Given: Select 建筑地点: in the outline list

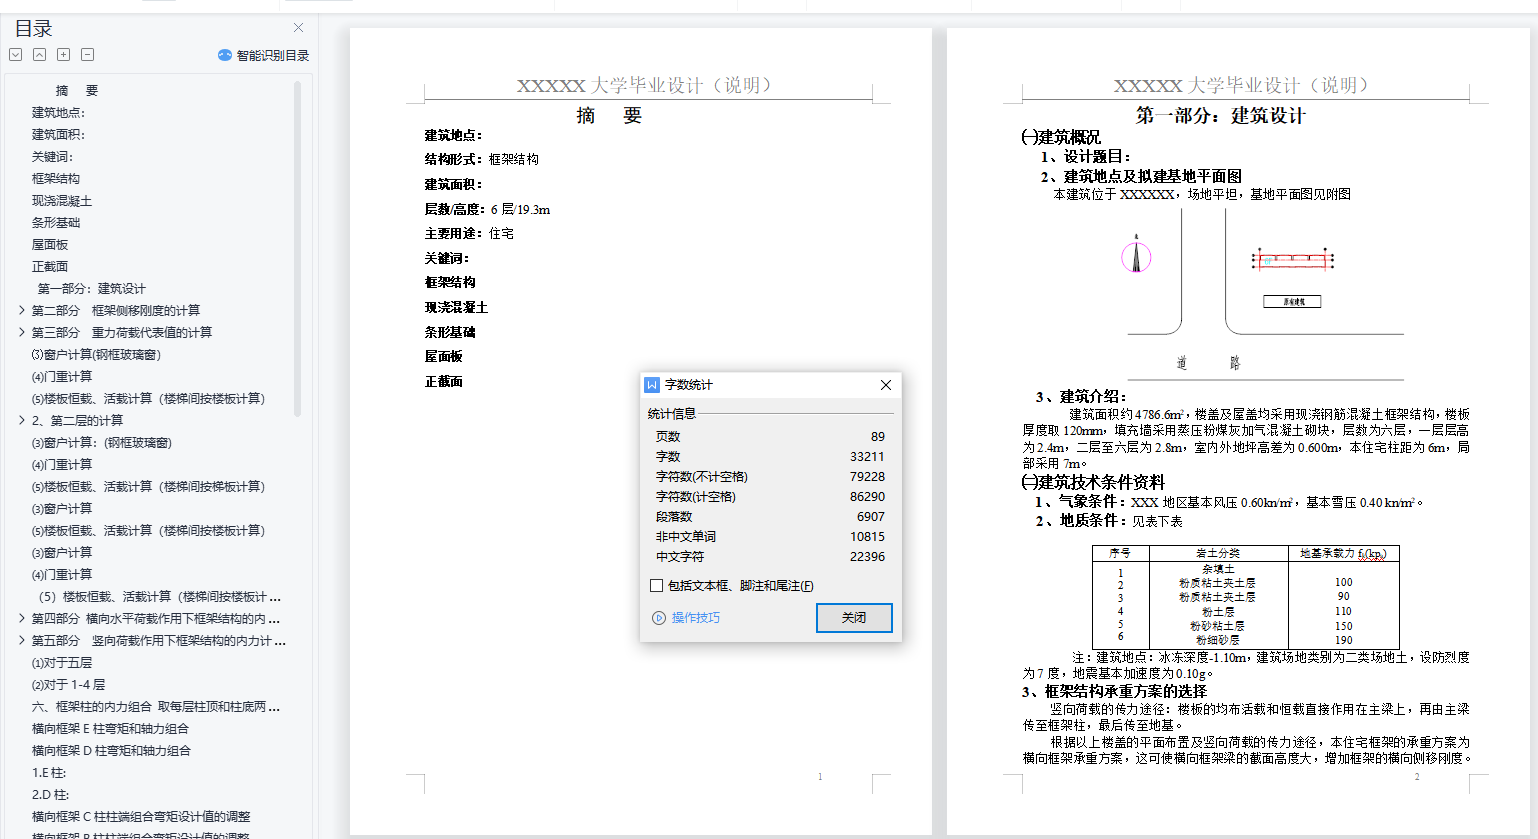Looking at the screenshot, I should click(x=59, y=112).
